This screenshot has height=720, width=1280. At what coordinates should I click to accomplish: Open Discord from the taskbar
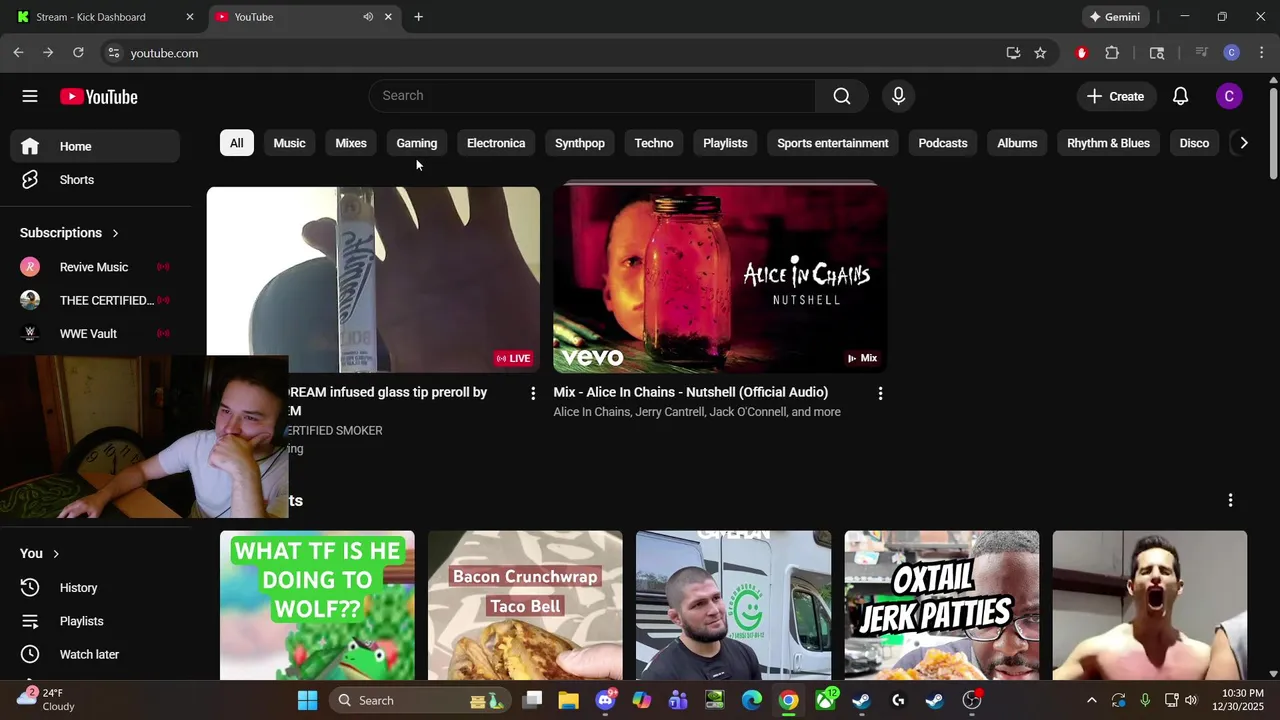point(605,700)
